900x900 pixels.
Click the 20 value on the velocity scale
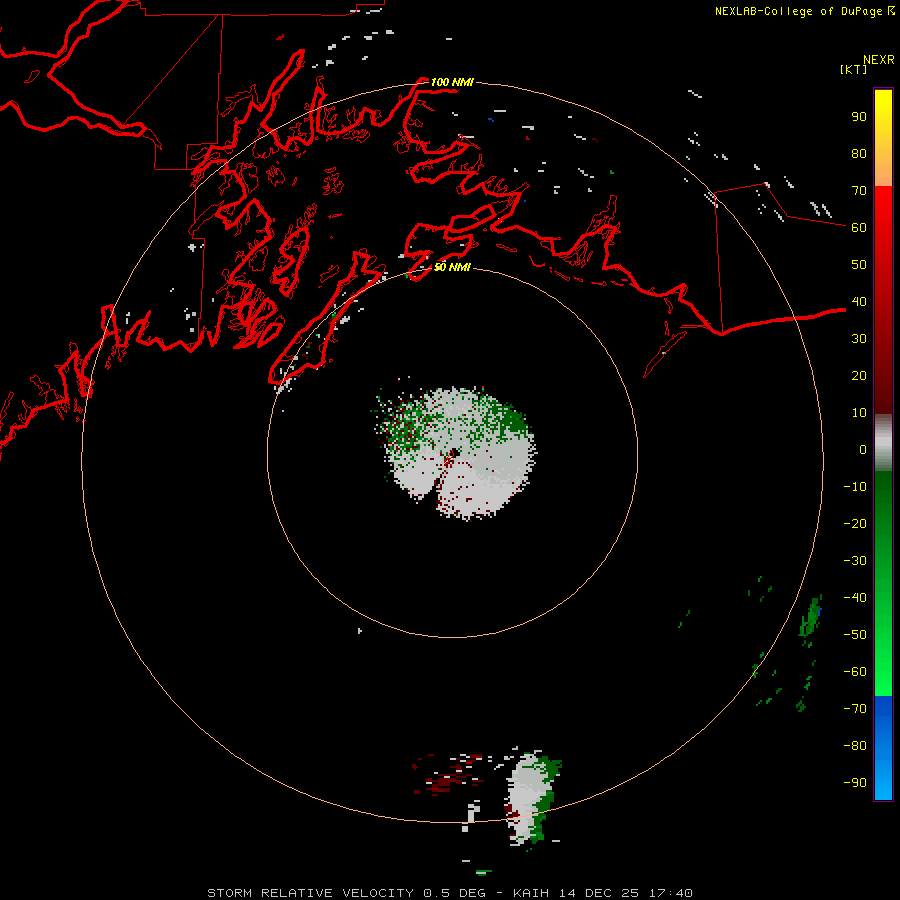(x=859, y=375)
